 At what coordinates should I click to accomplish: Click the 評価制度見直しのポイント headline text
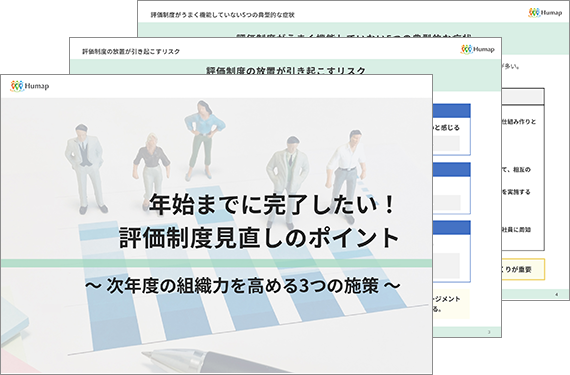[x=259, y=238]
